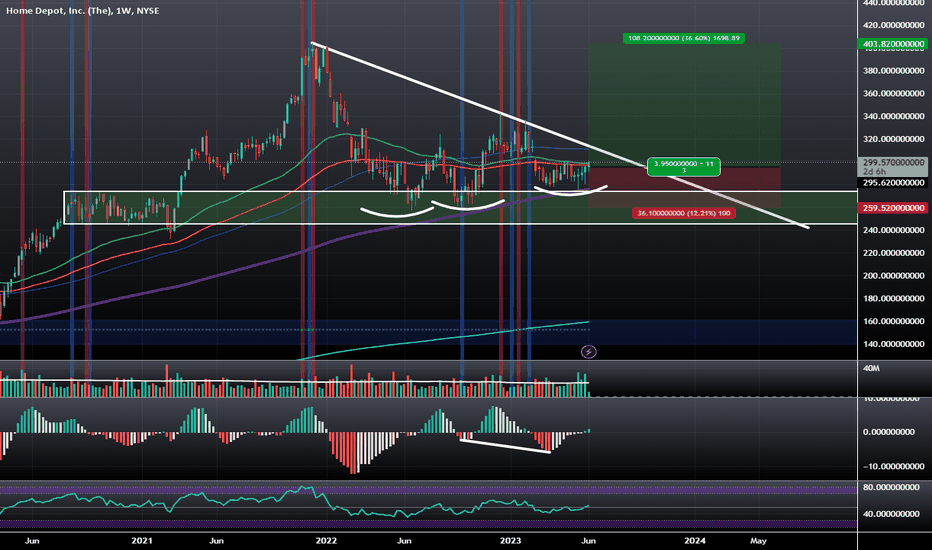Click the 360.000000000 price axis value
This screenshot has height=550, width=932.
893,93
